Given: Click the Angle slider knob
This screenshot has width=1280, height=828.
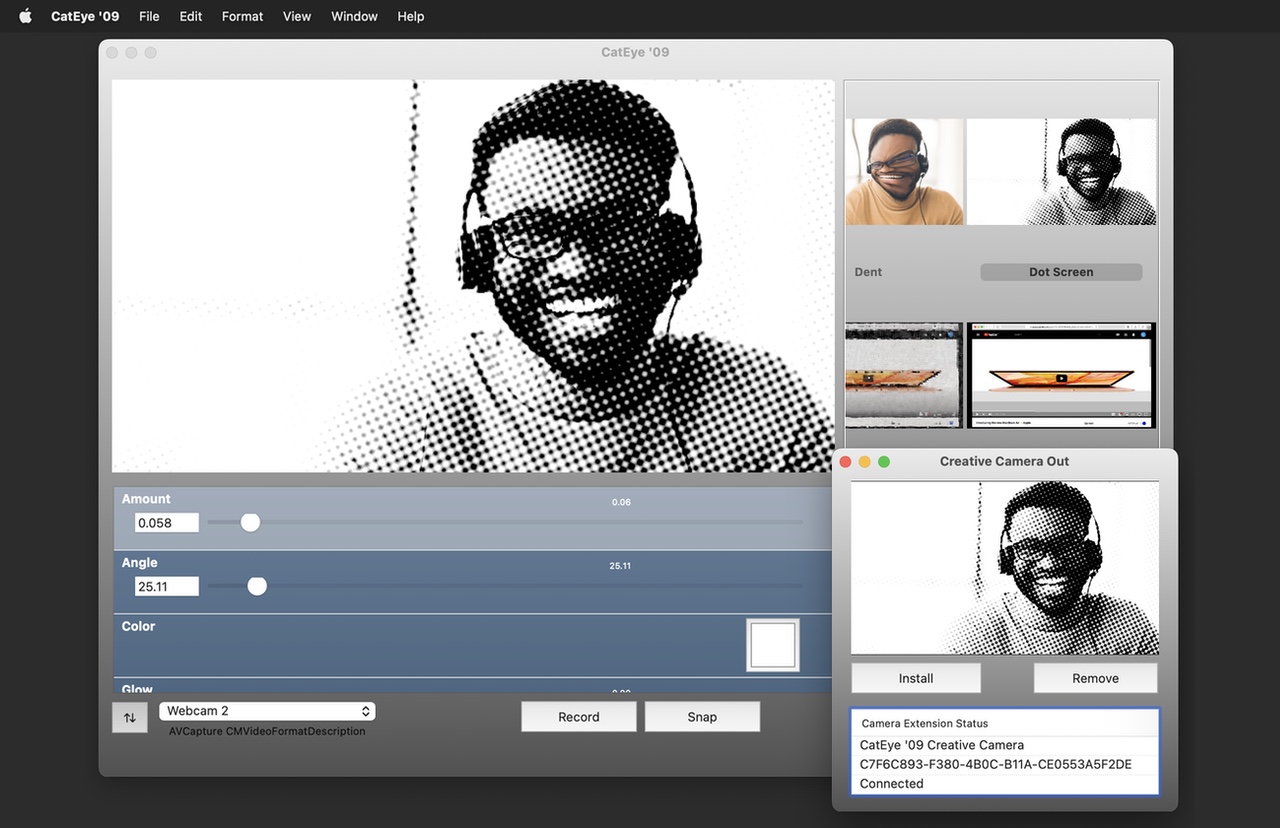Looking at the screenshot, I should [x=257, y=586].
